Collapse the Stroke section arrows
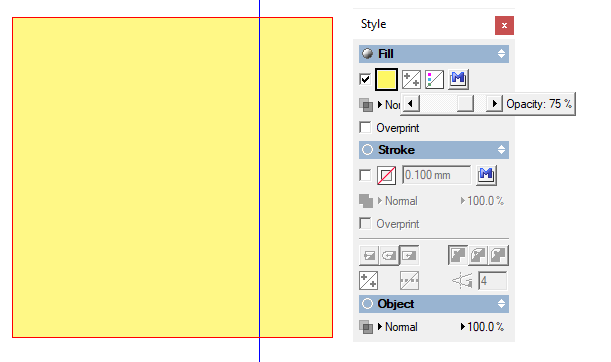 point(502,150)
